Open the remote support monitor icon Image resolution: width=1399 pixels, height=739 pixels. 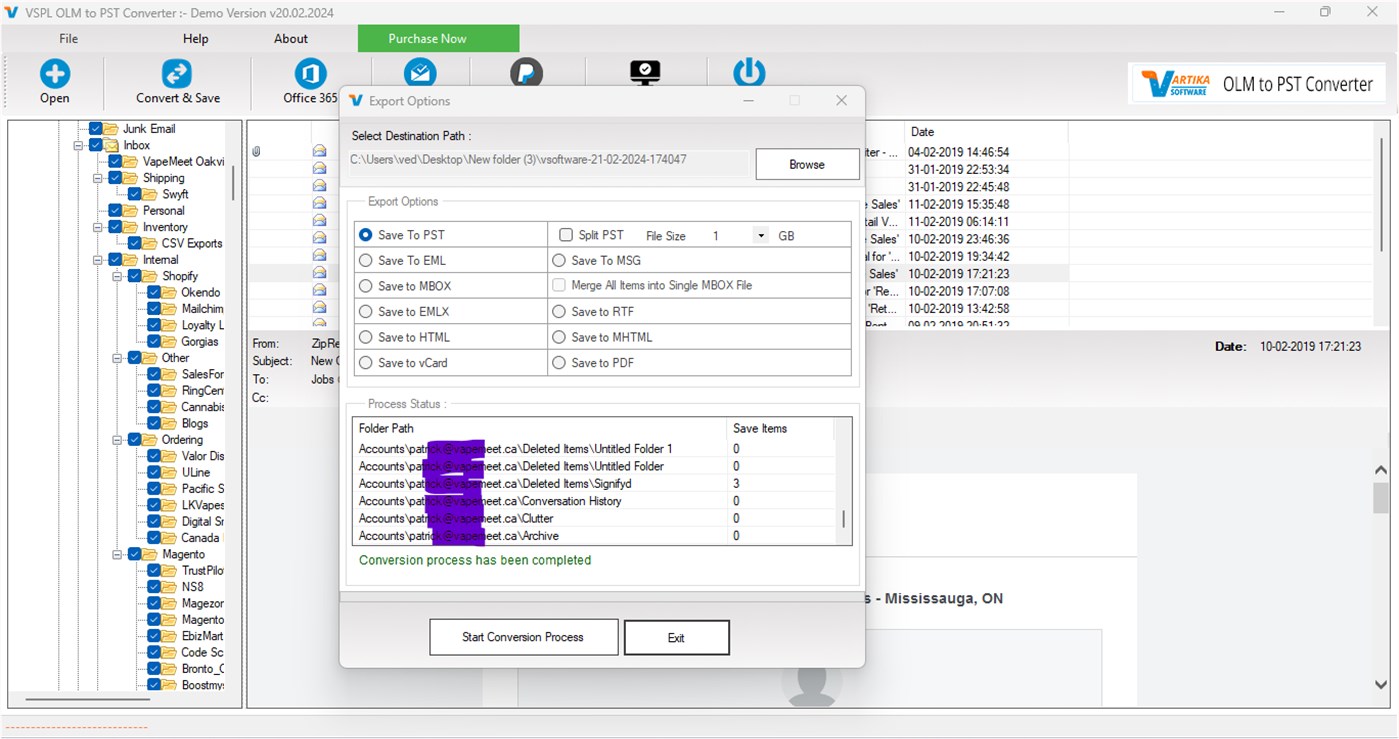(x=645, y=72)
